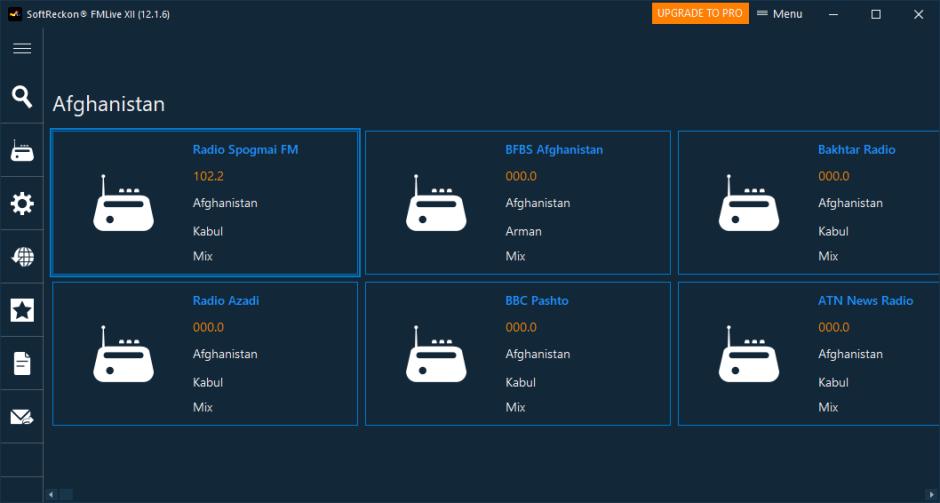Open the document page sidebar icon

22,363
